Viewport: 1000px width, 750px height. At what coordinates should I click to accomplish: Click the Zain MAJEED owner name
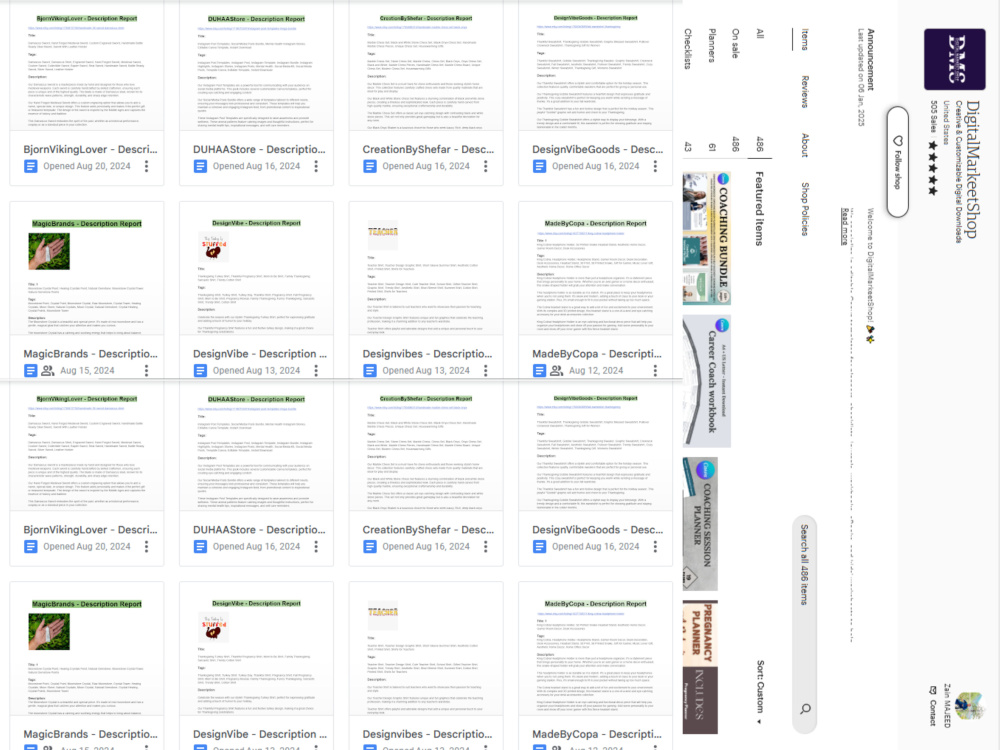[x=947, y=706]
